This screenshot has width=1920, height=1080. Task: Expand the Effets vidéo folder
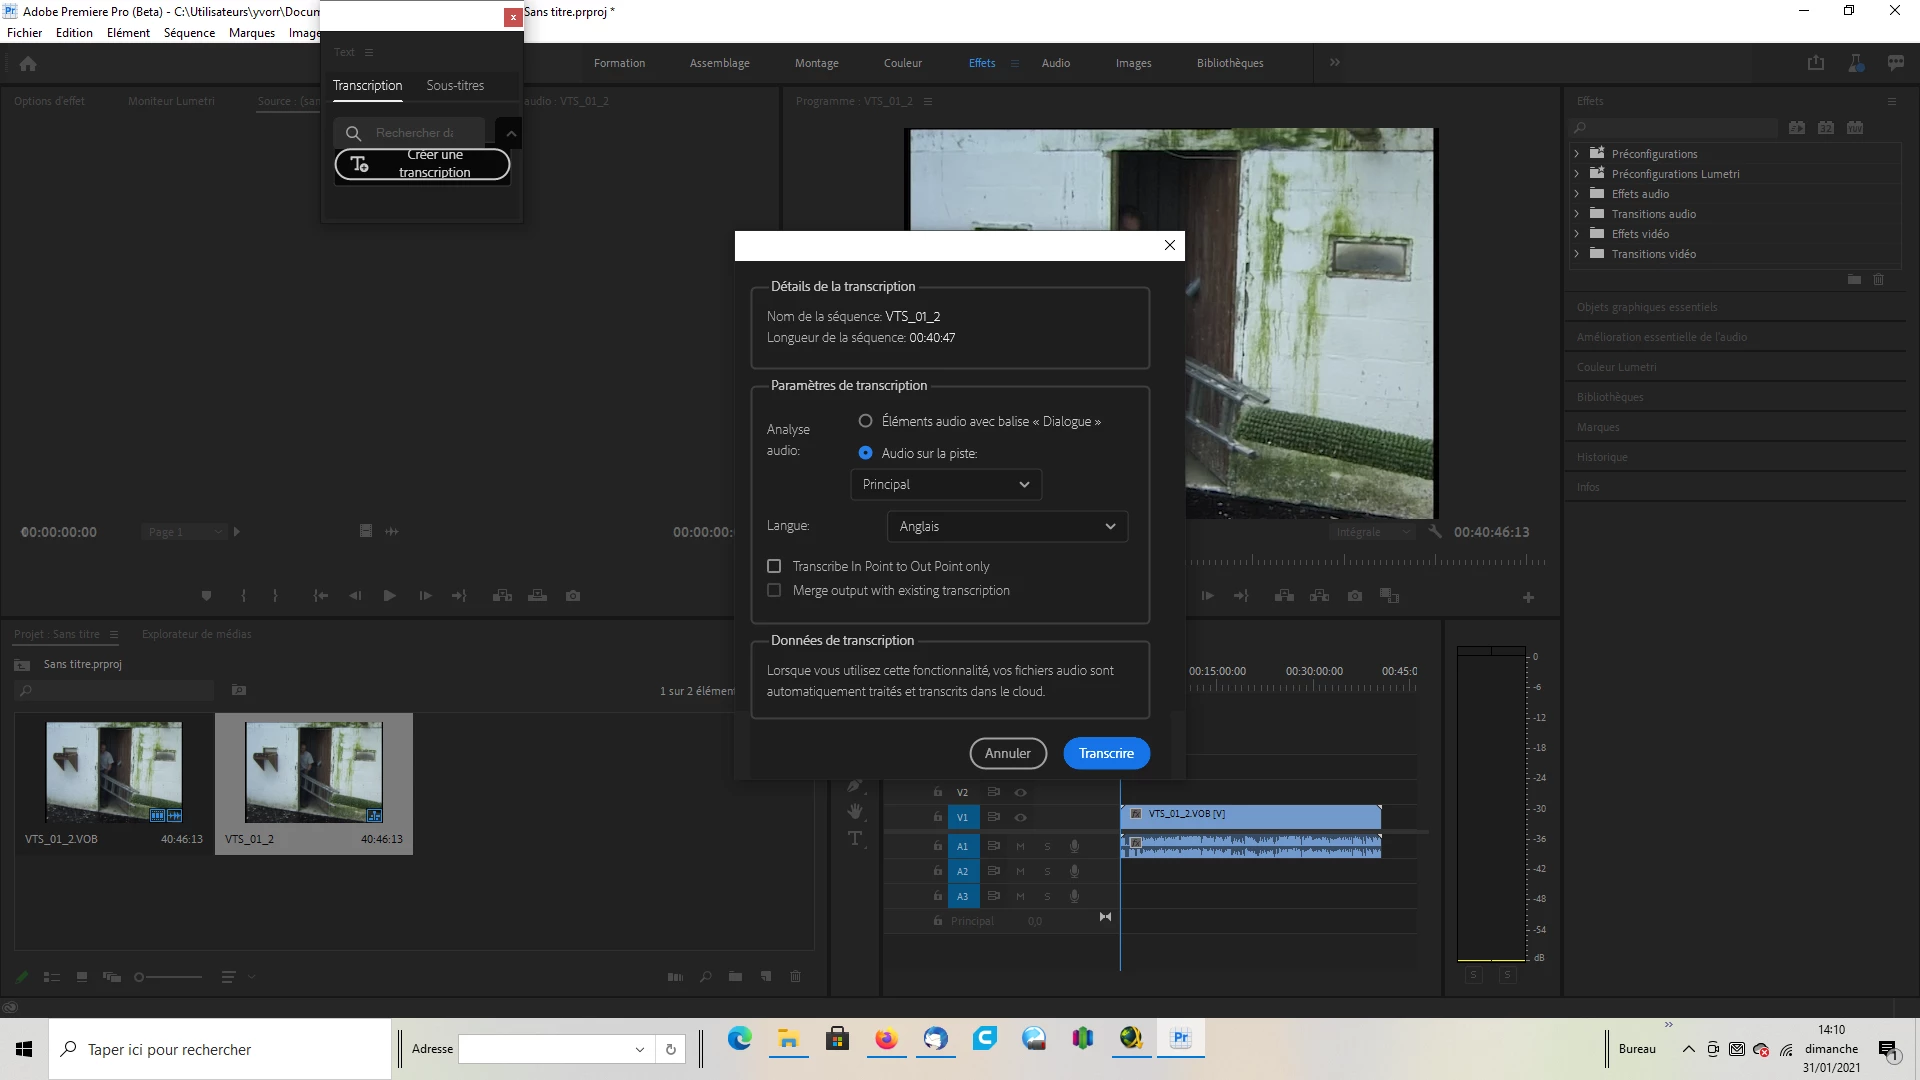click(x=1577, y=234)
